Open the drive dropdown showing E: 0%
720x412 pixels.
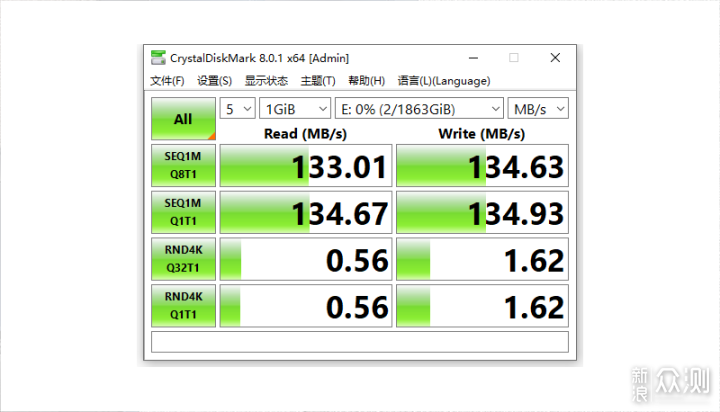(419, 109)
